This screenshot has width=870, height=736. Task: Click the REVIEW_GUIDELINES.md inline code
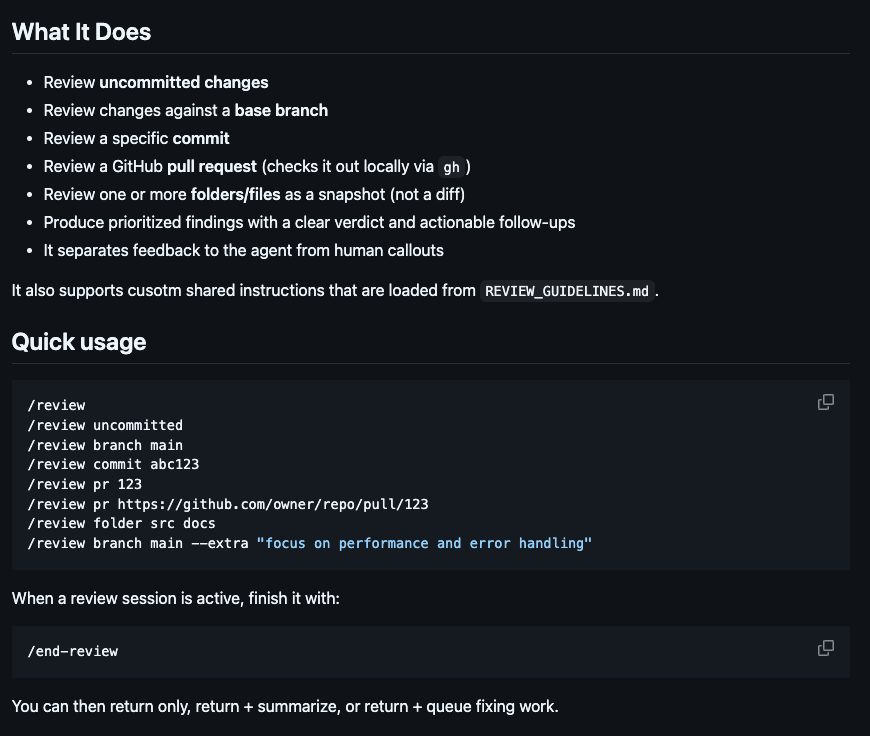(x=566, y=291)
